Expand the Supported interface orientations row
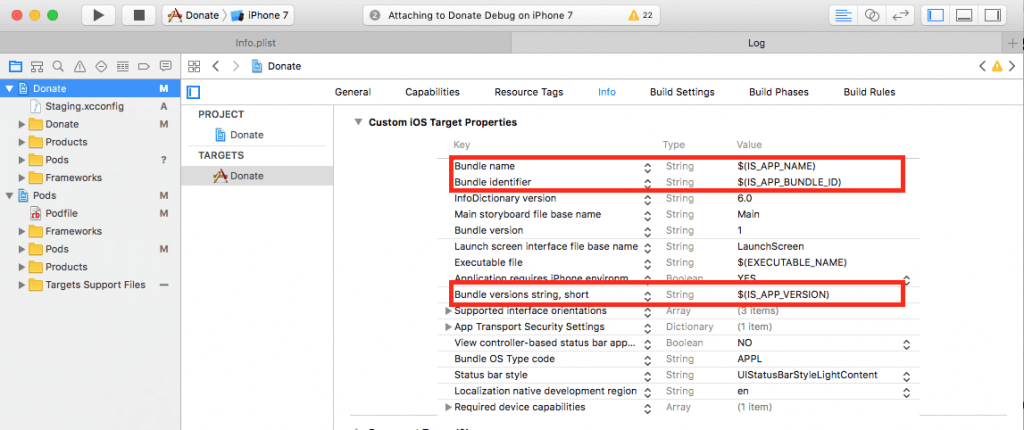 pos(447,311)
